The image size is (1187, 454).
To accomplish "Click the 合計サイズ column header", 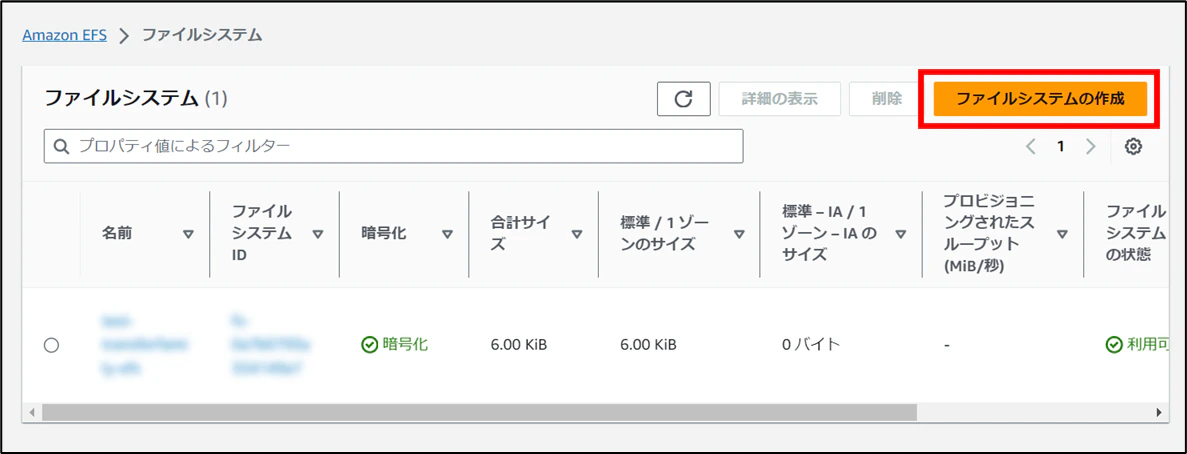I will tap(521, 235).
